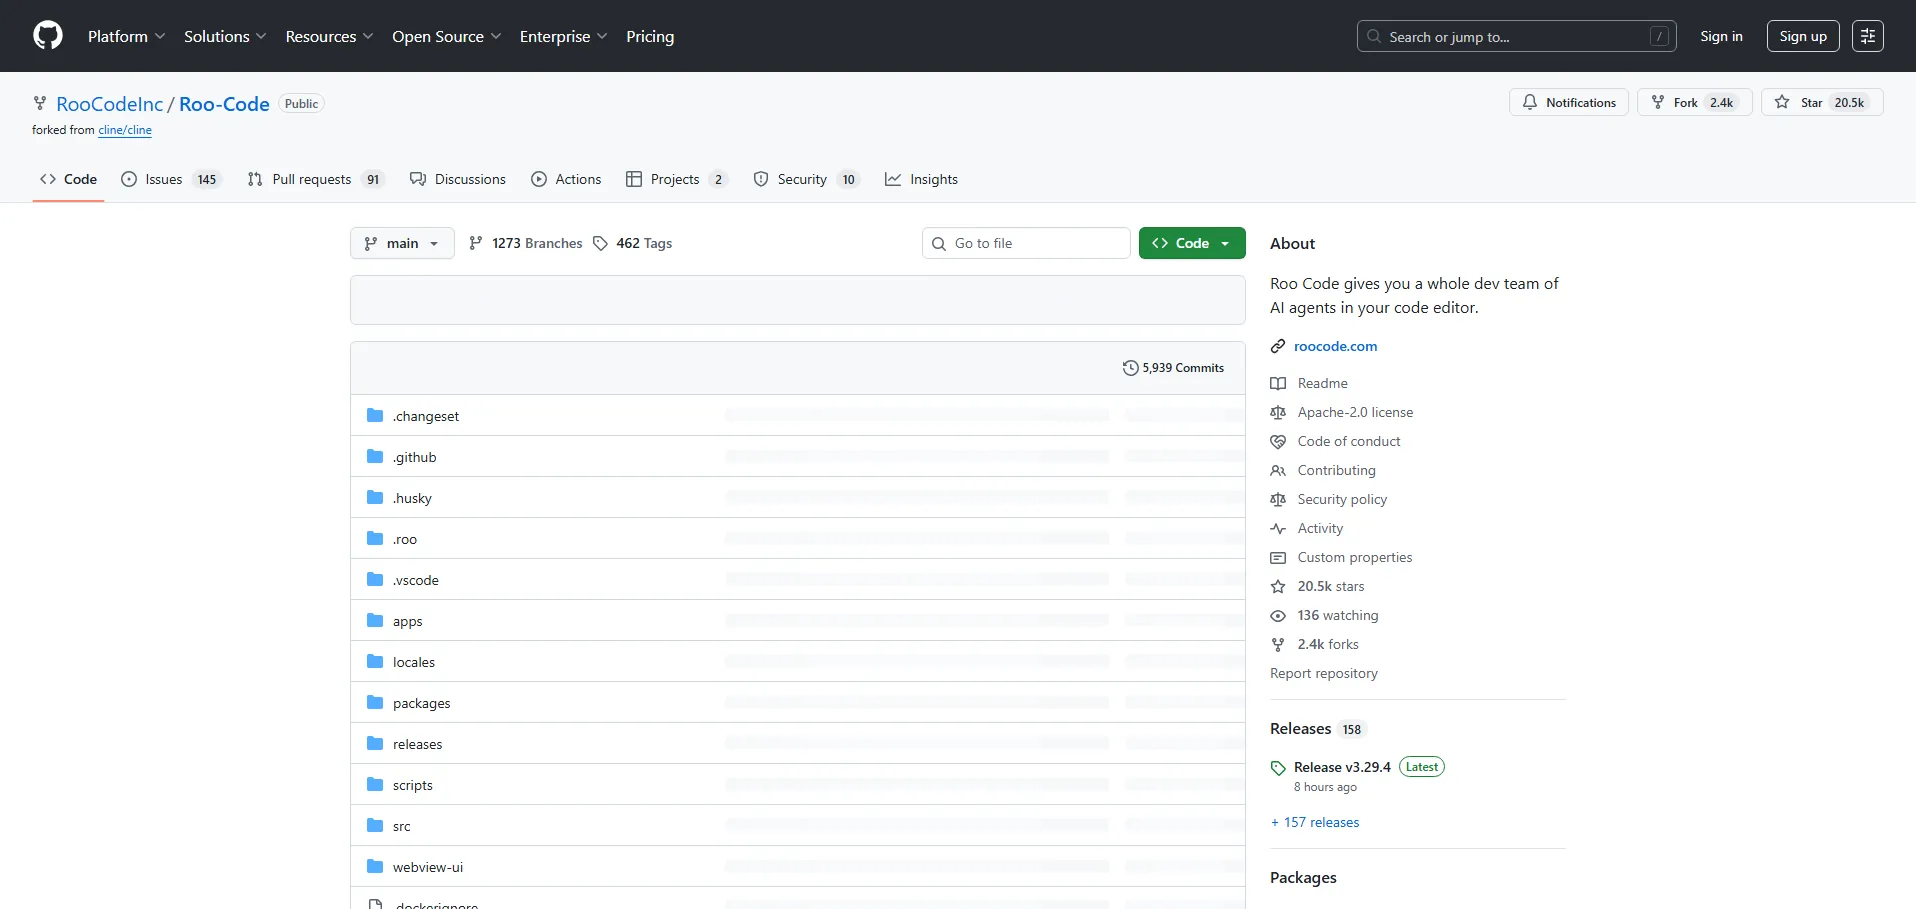Click the GitHub logo icon
The image size is (1916, 909).
(x=48, y=36)
